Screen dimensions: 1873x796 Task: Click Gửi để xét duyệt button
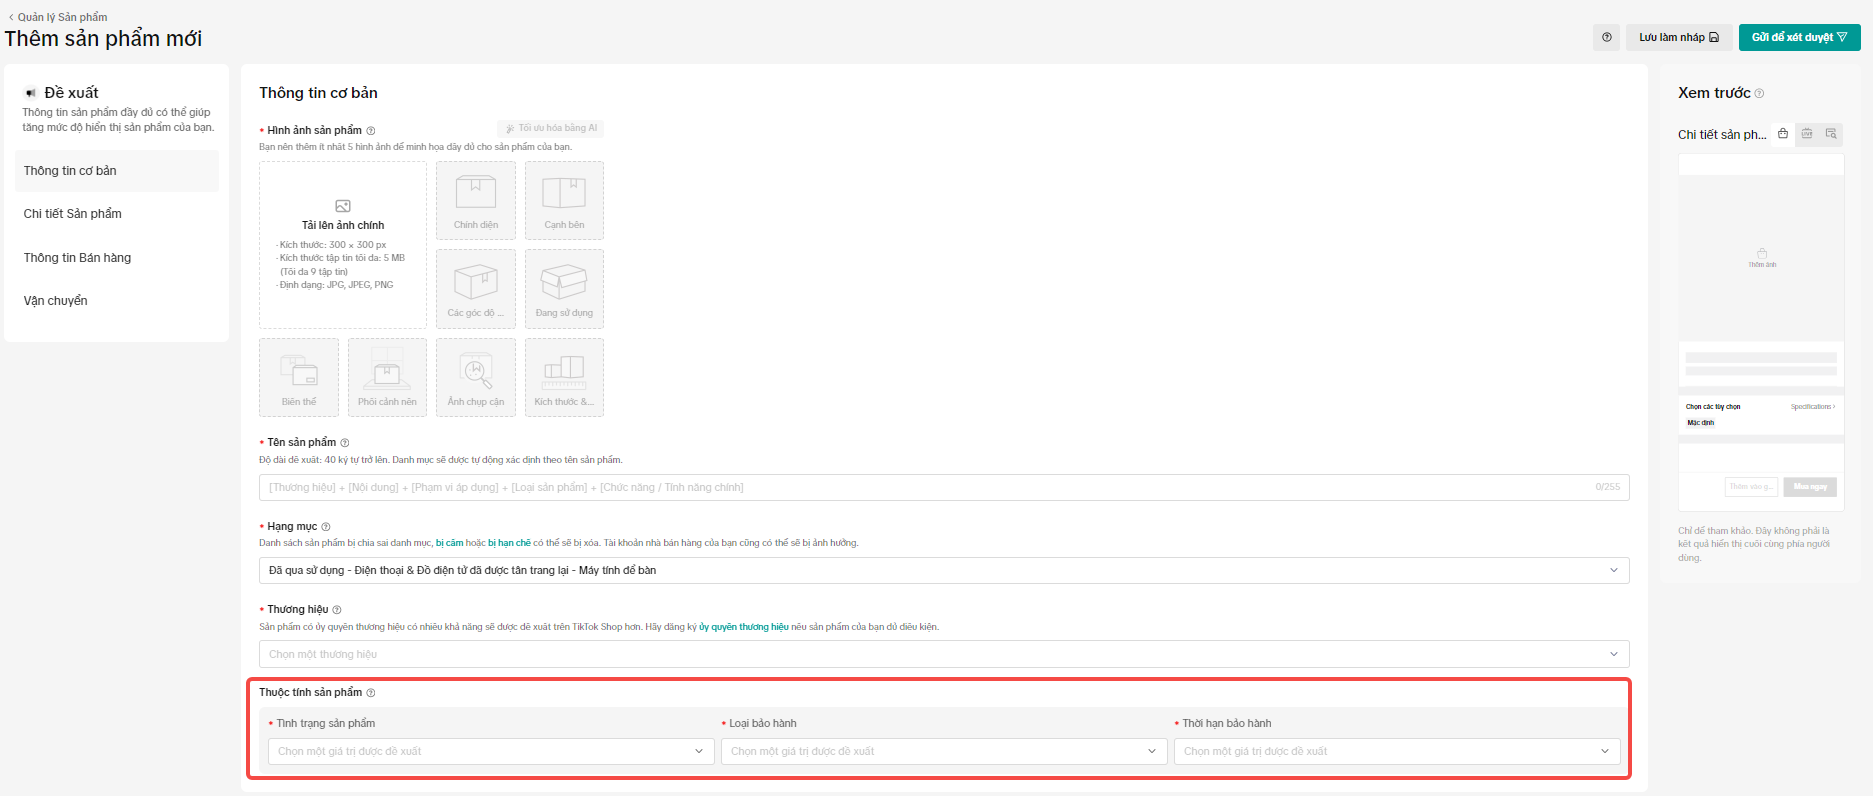(1800, 37)
